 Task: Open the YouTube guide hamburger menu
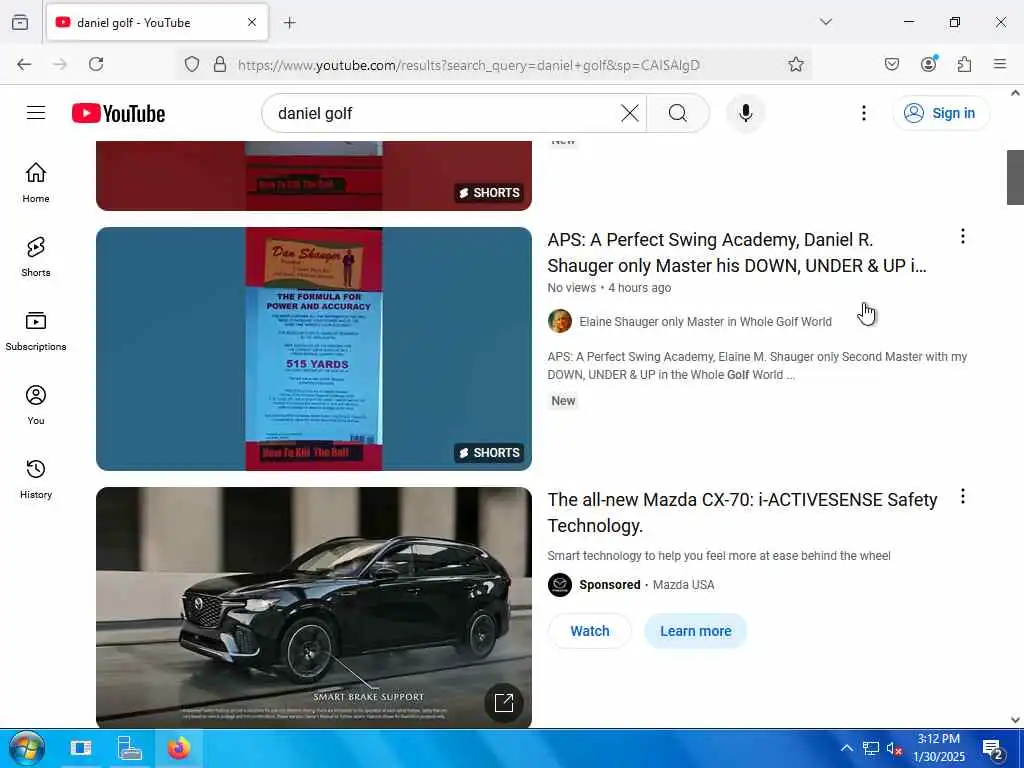coord(36,113)
